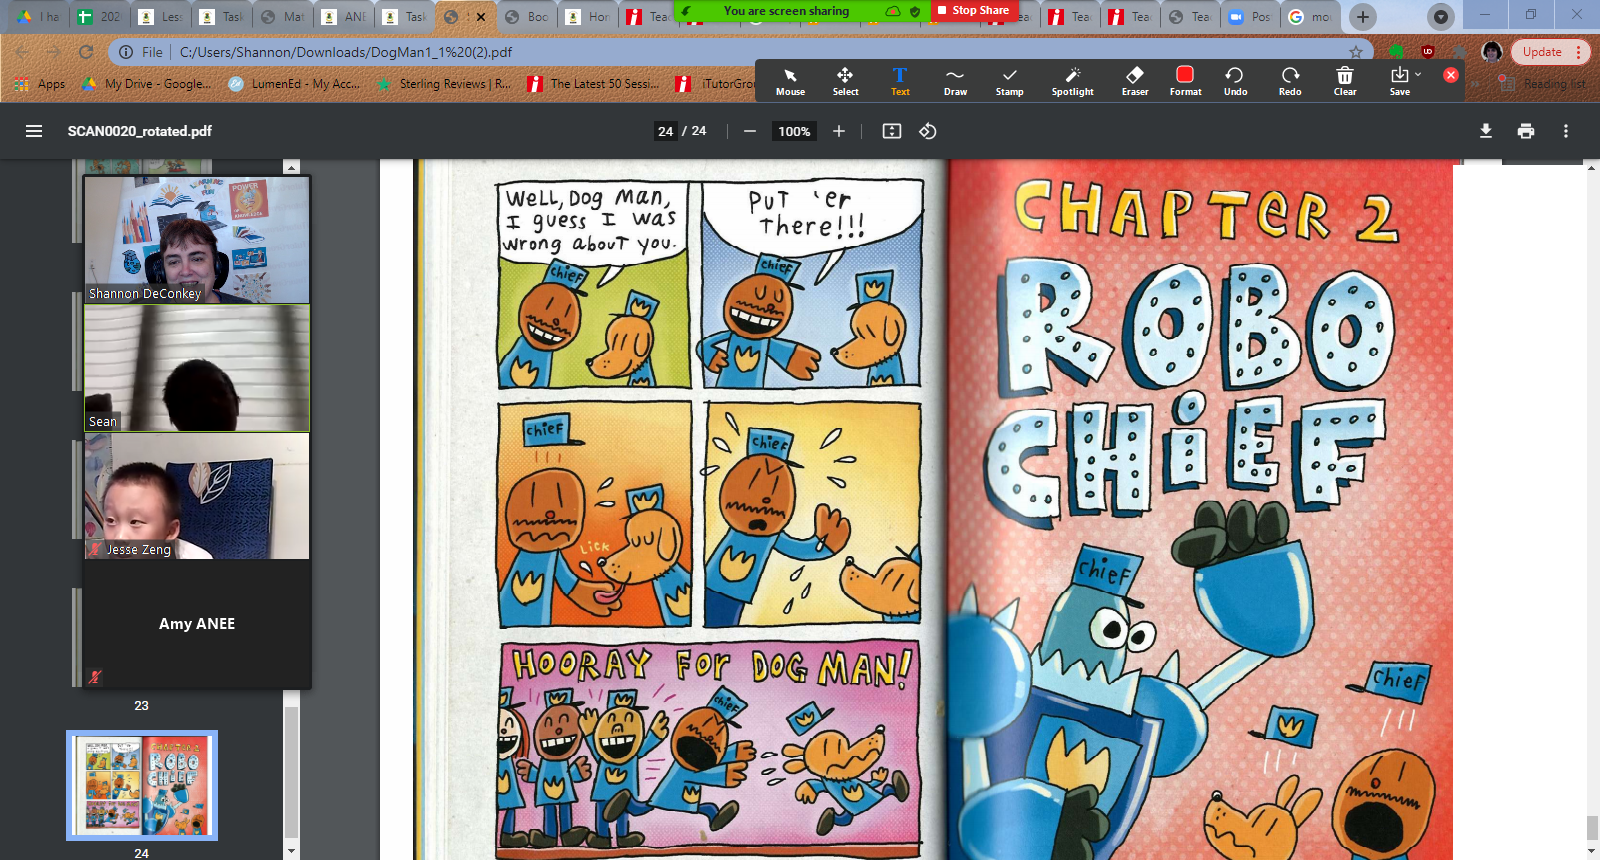The height and width of the screenshot is (860, 1600).
Task: Select the Eraser annotation tool
Action: pyautogui.click(x=1135, y=82)
